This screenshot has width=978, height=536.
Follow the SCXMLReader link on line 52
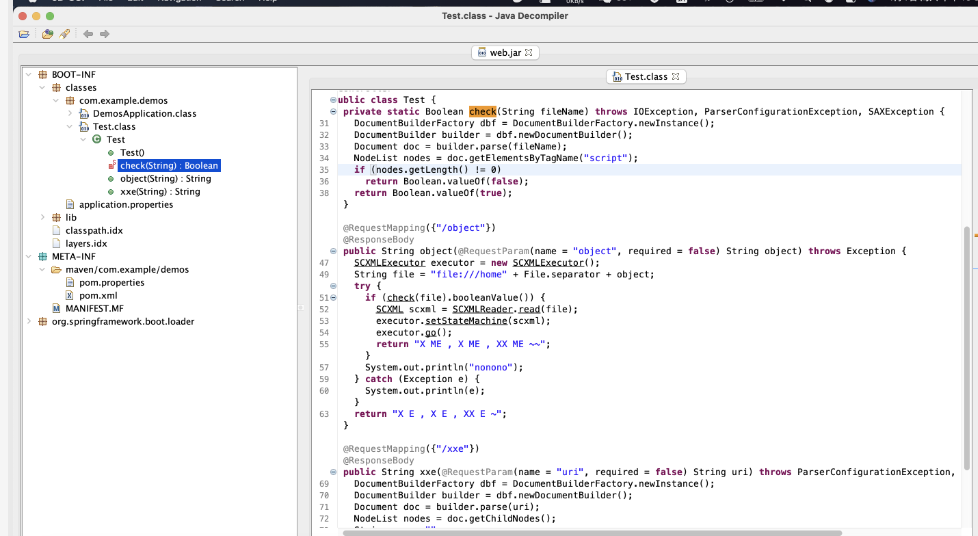(482, 309)
